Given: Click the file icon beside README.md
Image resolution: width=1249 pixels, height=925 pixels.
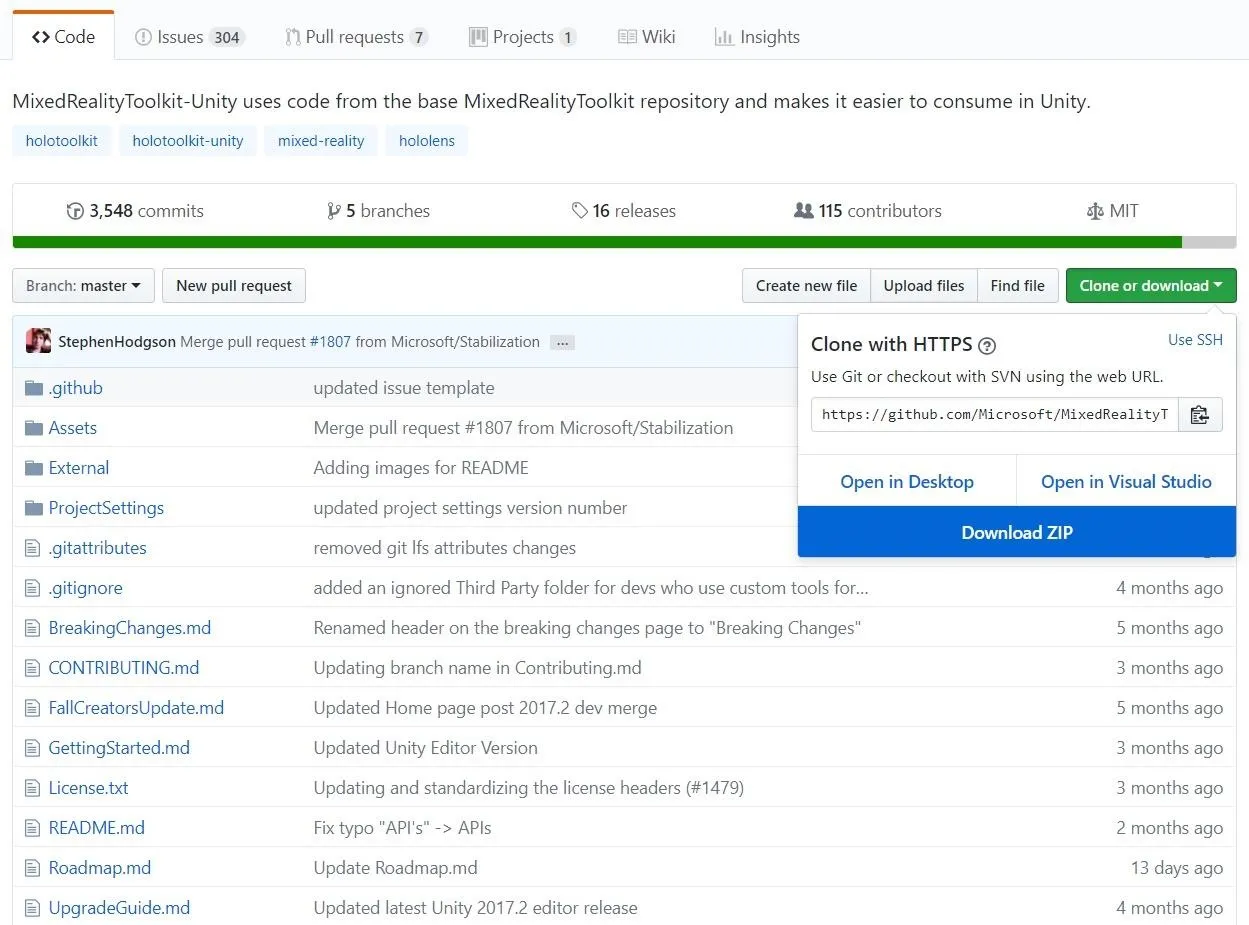Looking at the screenshot, I should click(33, 828).
